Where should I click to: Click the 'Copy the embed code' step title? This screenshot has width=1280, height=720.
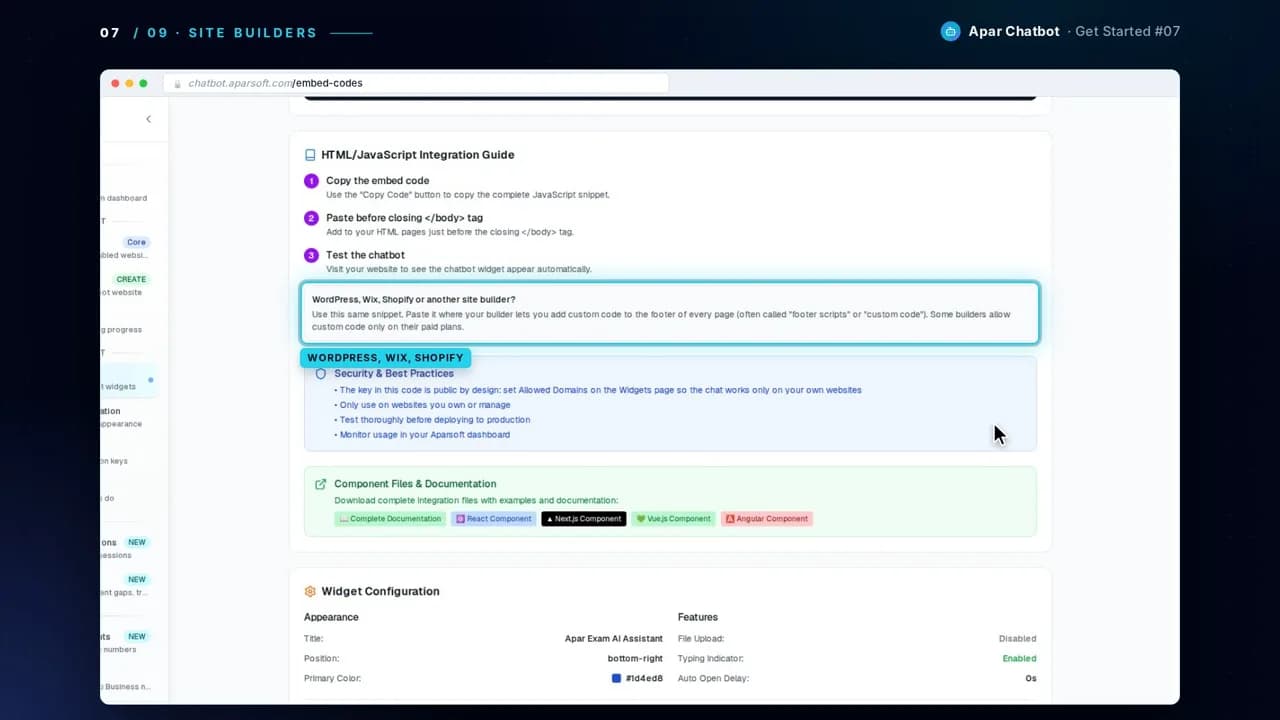[x=377, y=181]
